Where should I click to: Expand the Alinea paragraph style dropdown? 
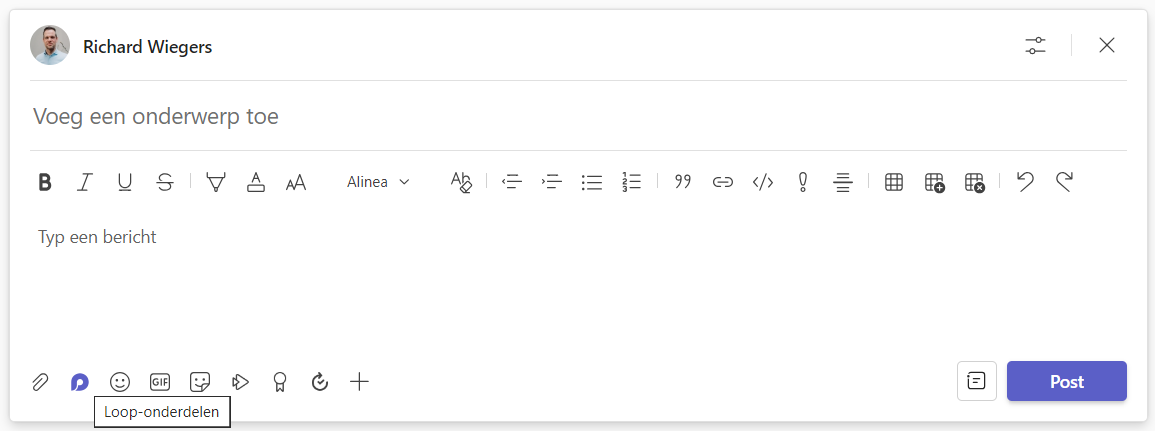coord(378,182)
